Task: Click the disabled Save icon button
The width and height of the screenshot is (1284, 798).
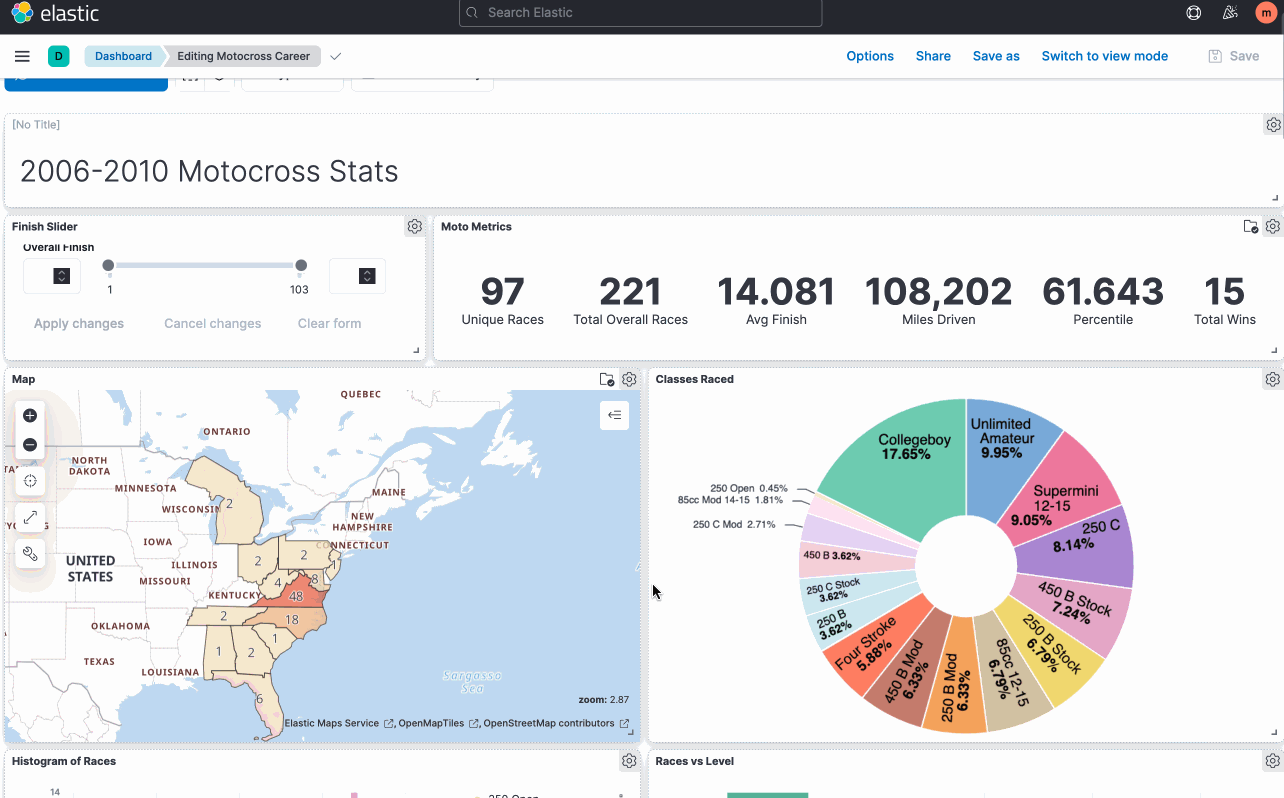Action: point(1234,56)
